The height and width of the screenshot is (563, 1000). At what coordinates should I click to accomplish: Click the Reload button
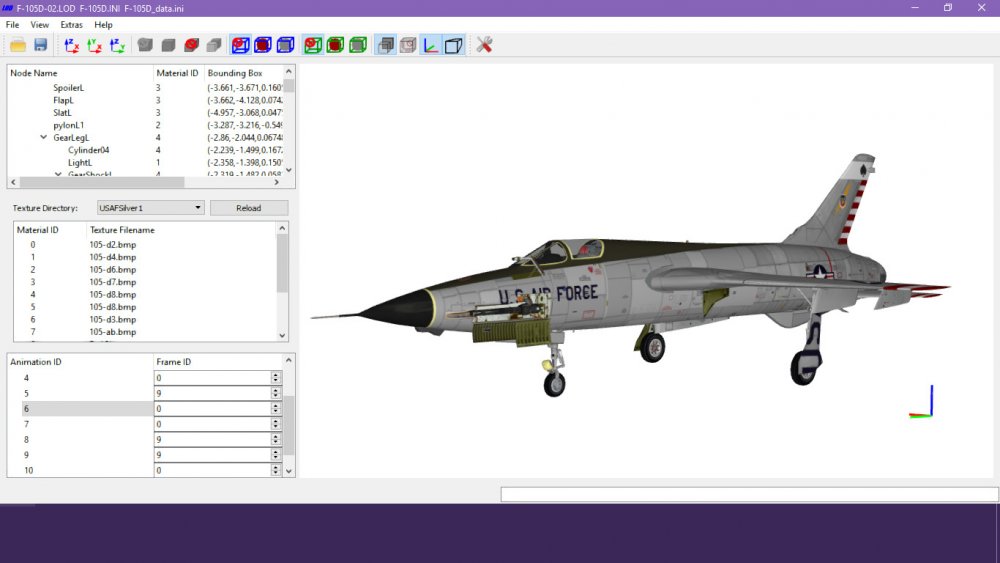pyautogui.click(x=249, y=208)
